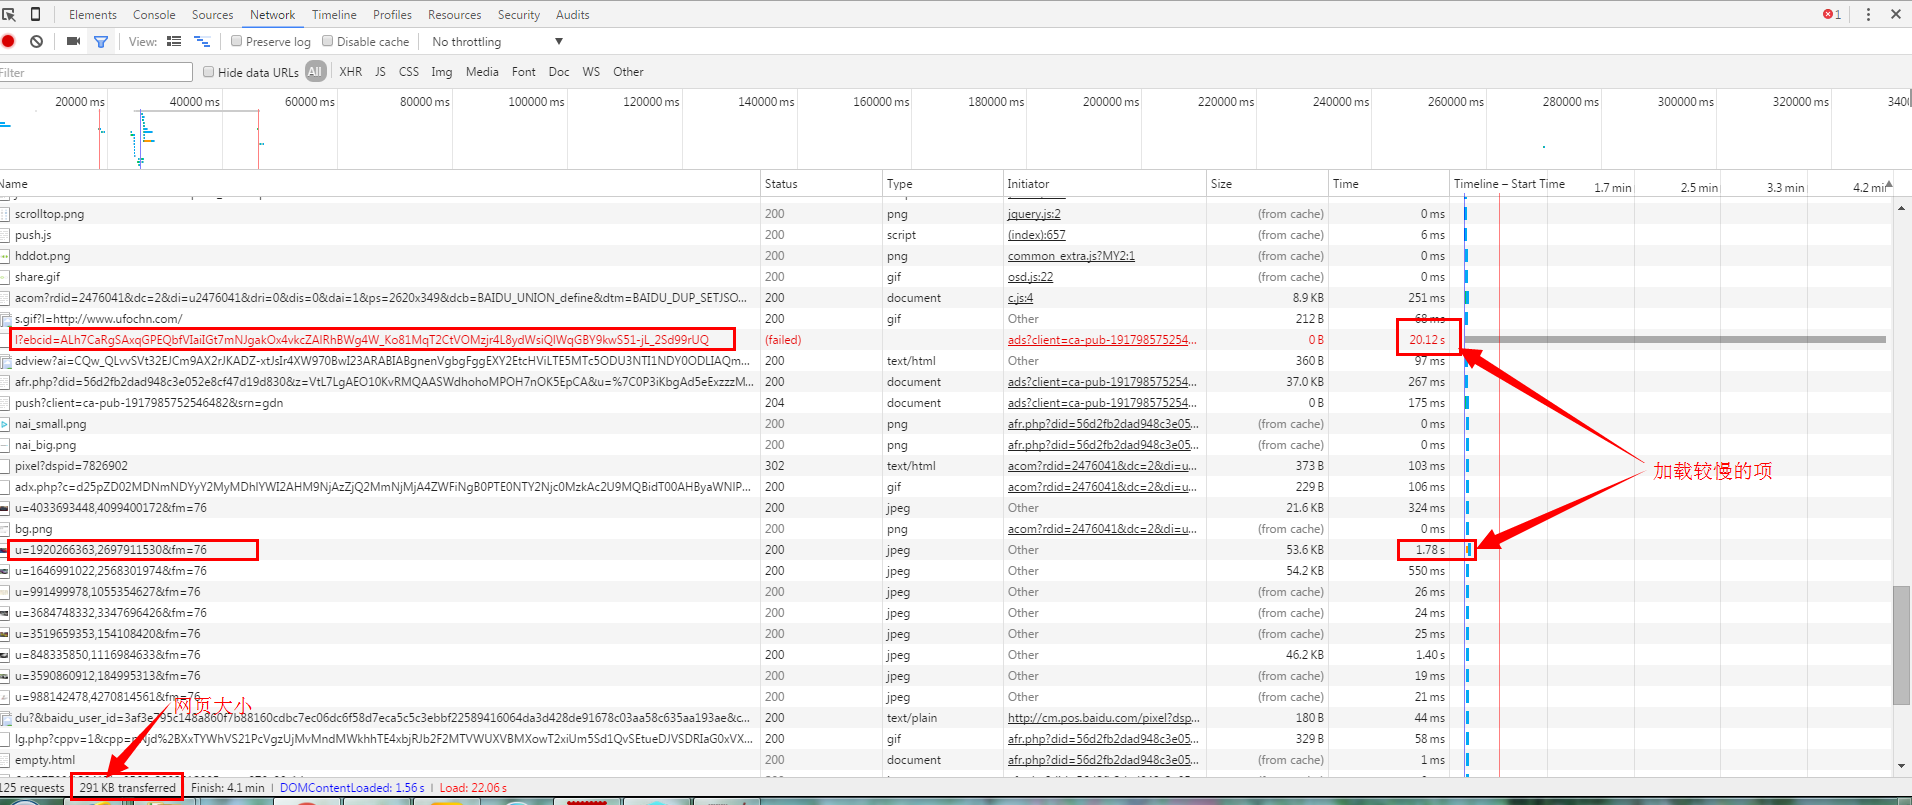Open the Security tab

pos(518,14)
